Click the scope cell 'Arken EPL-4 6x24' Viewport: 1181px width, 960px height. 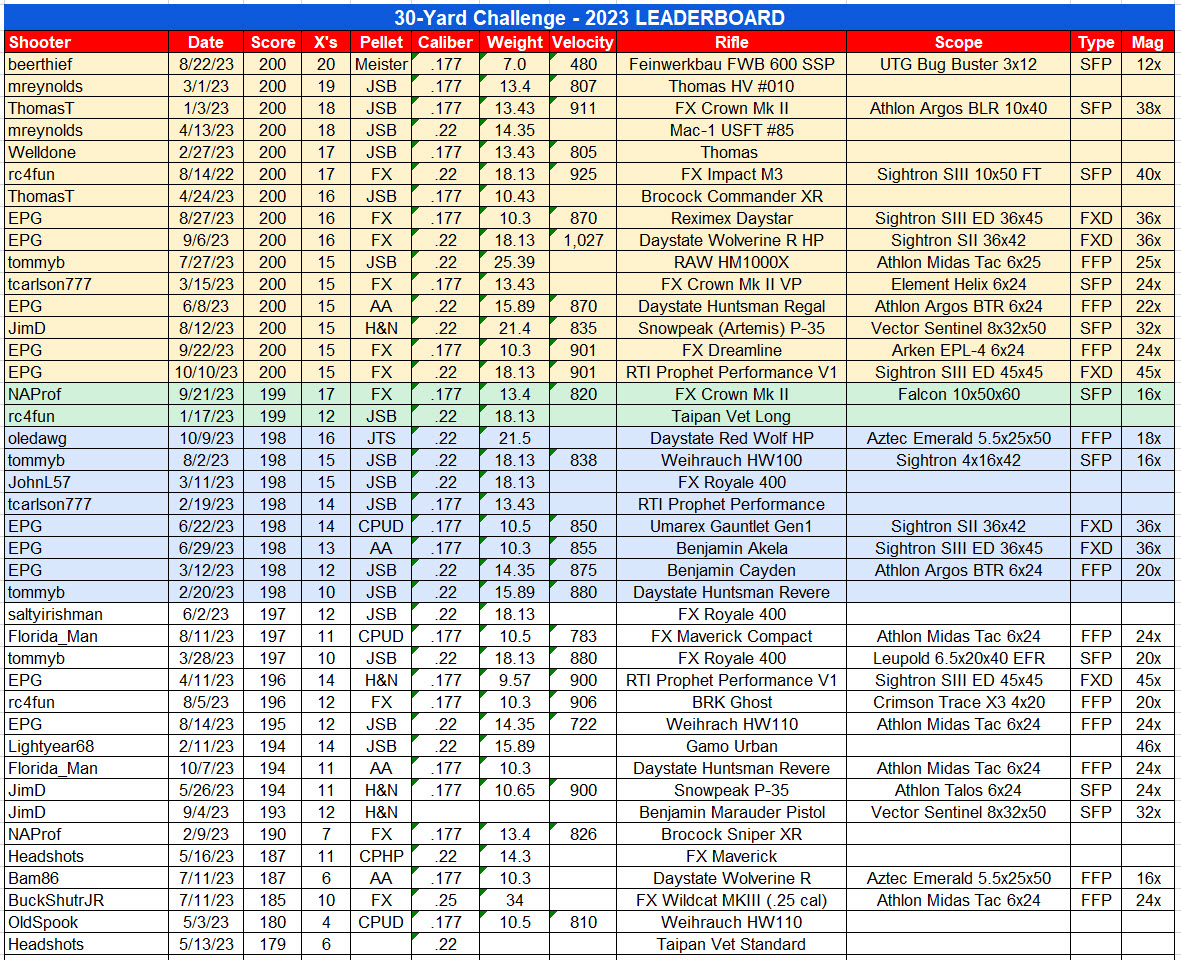click(958, 350)
